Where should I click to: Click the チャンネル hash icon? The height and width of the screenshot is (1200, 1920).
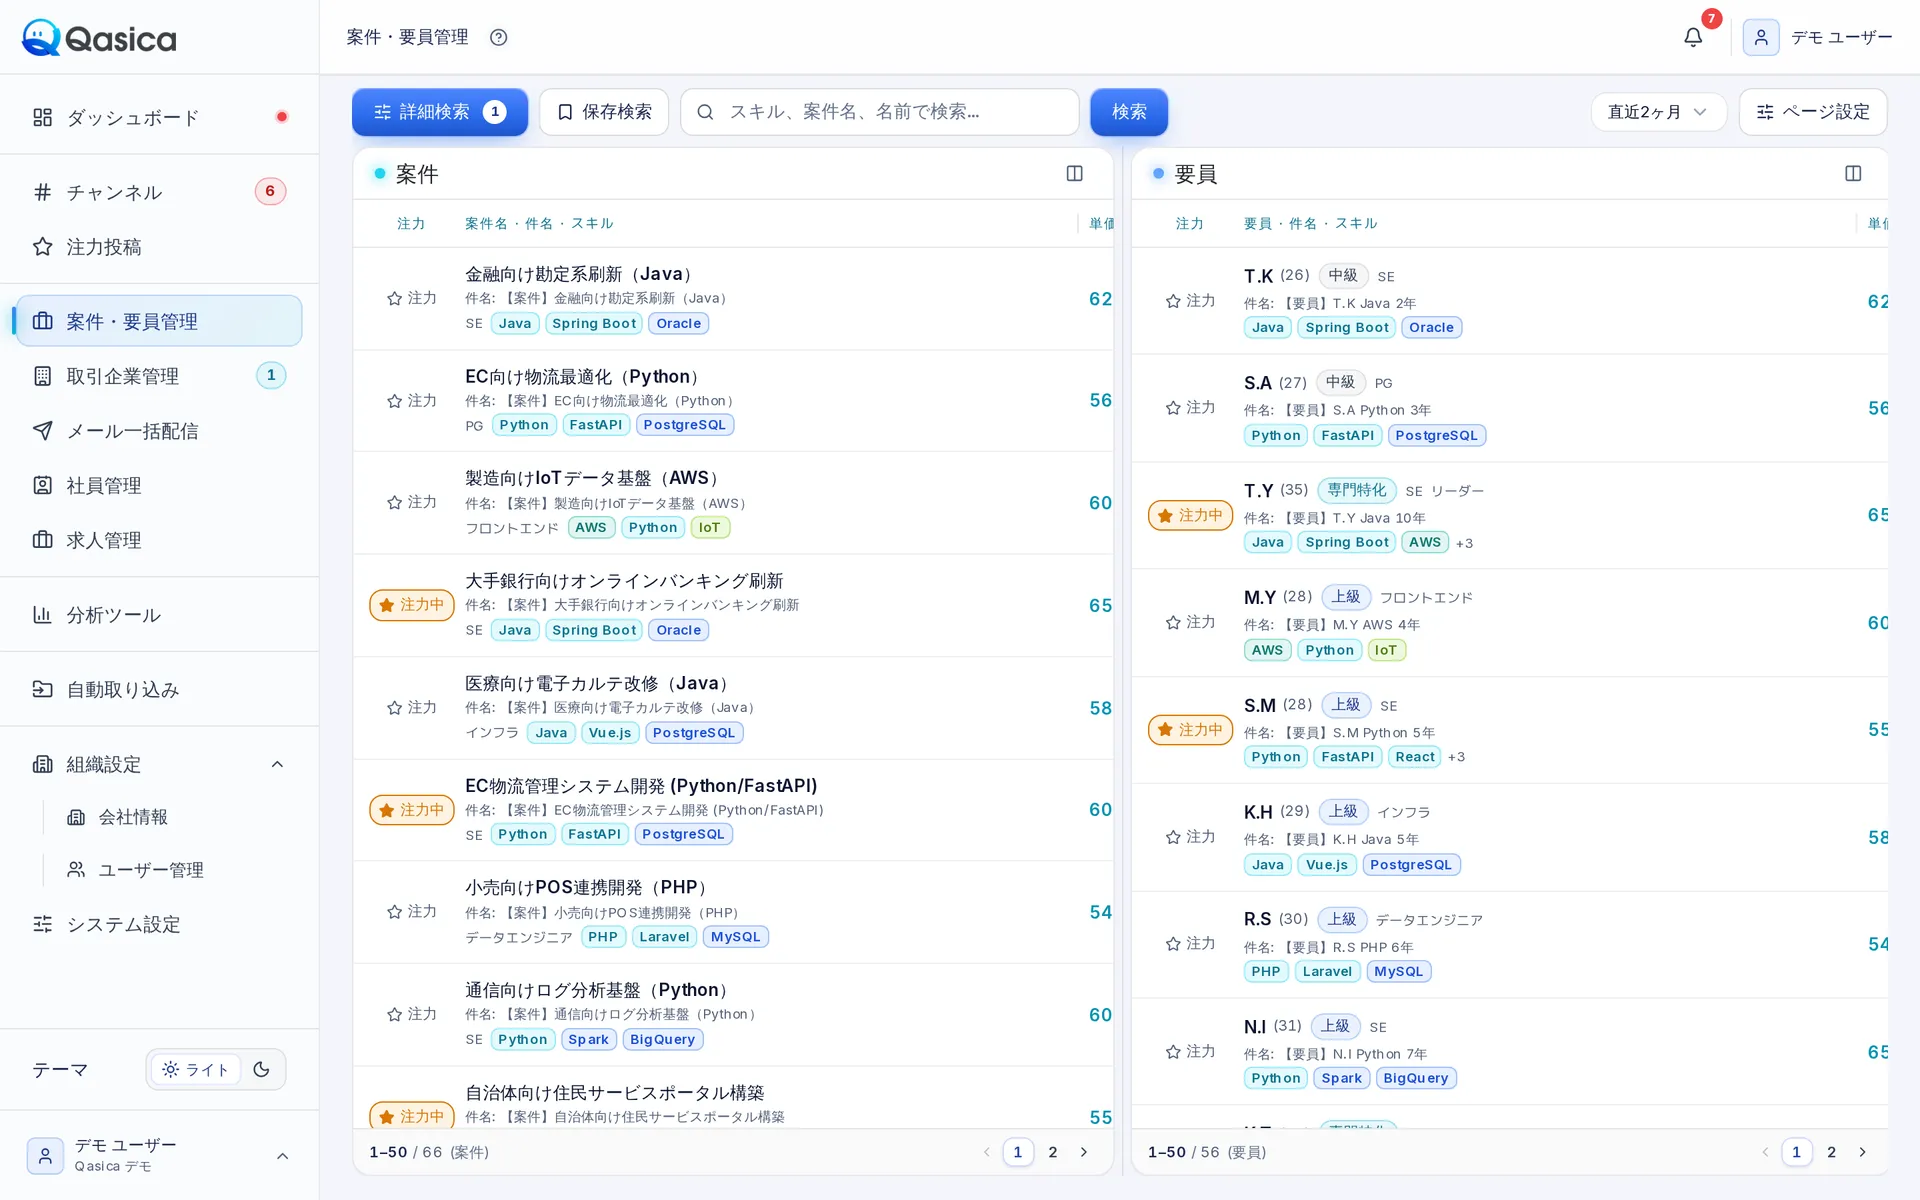point(42,192)
